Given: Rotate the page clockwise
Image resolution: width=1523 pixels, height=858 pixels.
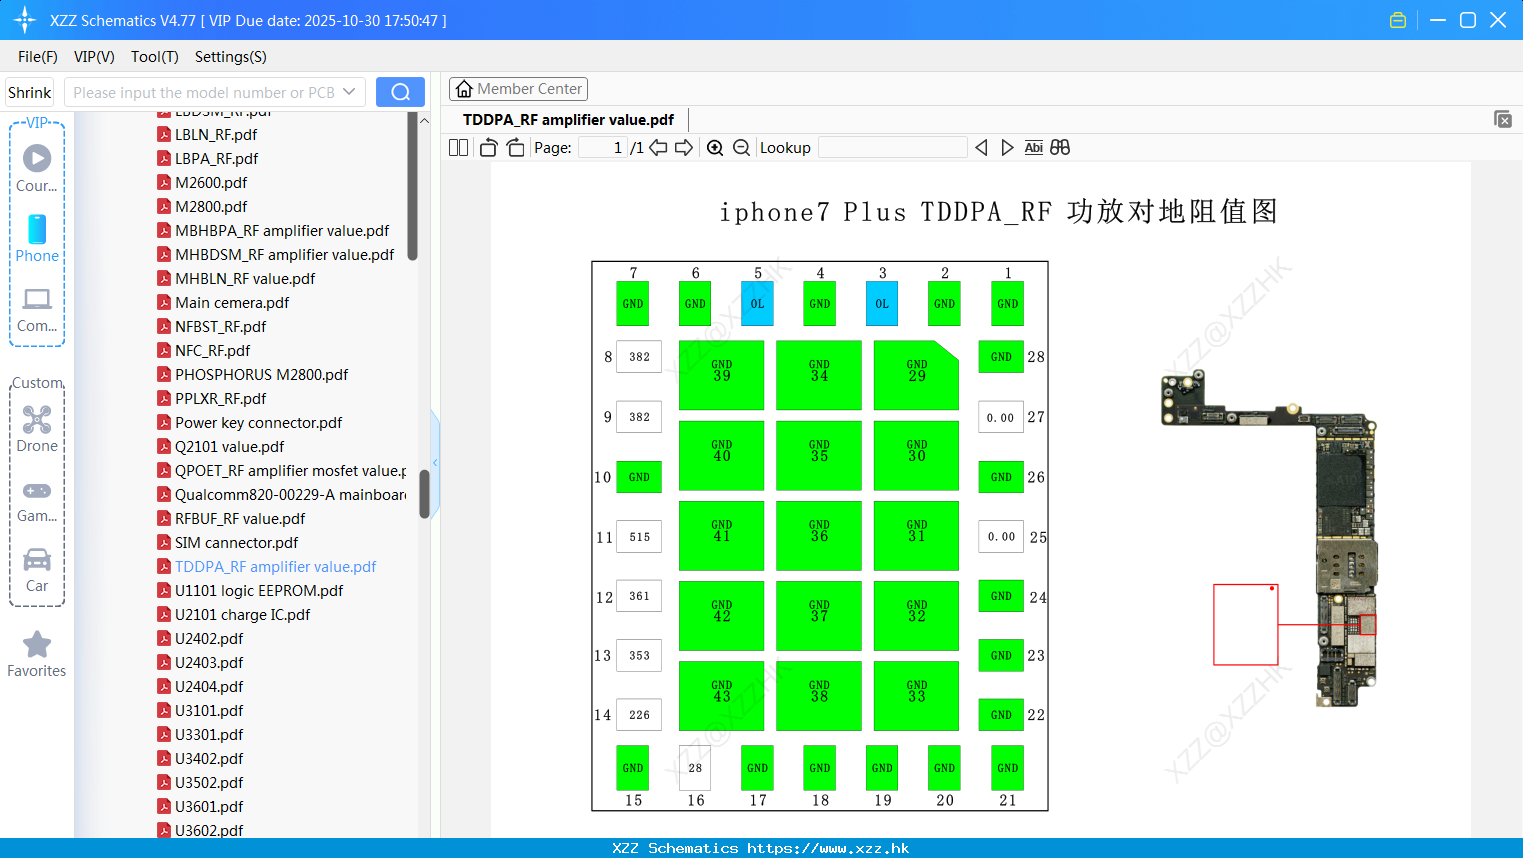Looking at the screenshot, I should pyautogui.click(x=515, y=148).
